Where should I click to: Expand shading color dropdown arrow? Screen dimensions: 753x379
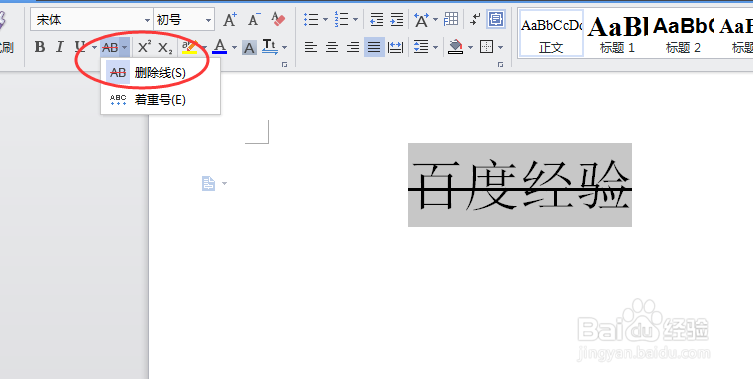470,48
